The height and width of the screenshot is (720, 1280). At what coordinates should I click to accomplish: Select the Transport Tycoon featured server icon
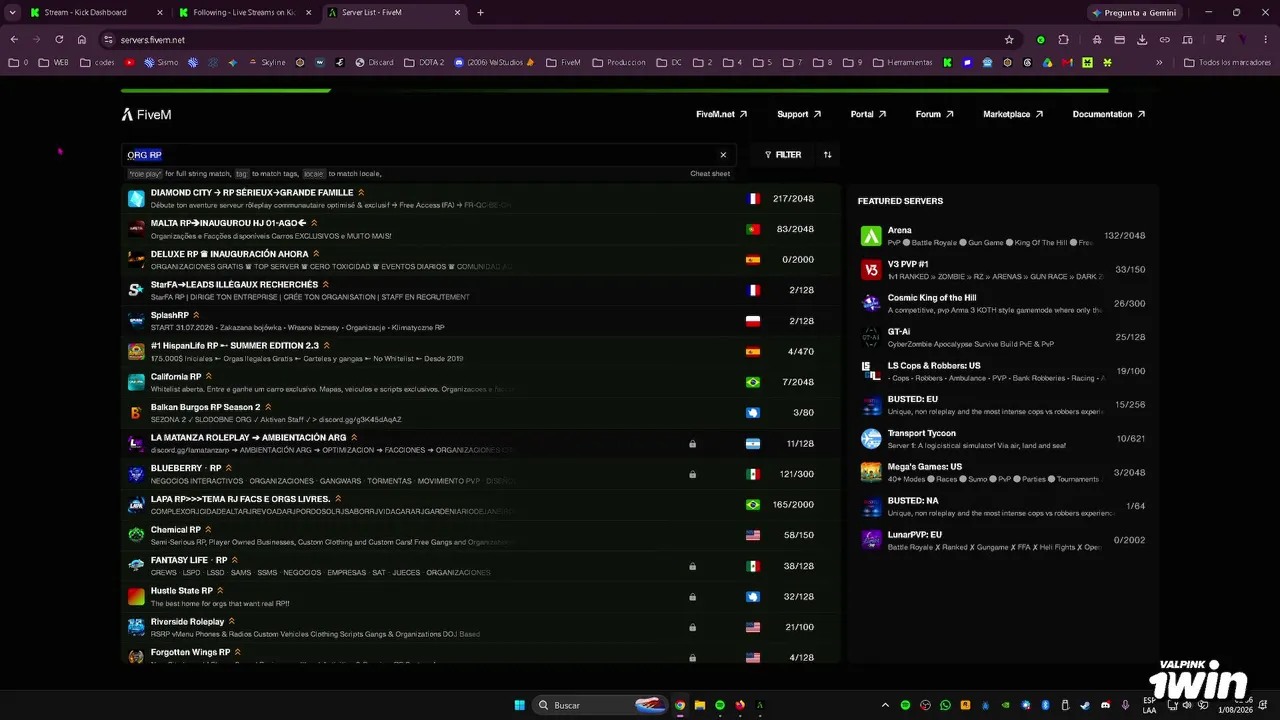pyautogui.click(x=871, y=439)
